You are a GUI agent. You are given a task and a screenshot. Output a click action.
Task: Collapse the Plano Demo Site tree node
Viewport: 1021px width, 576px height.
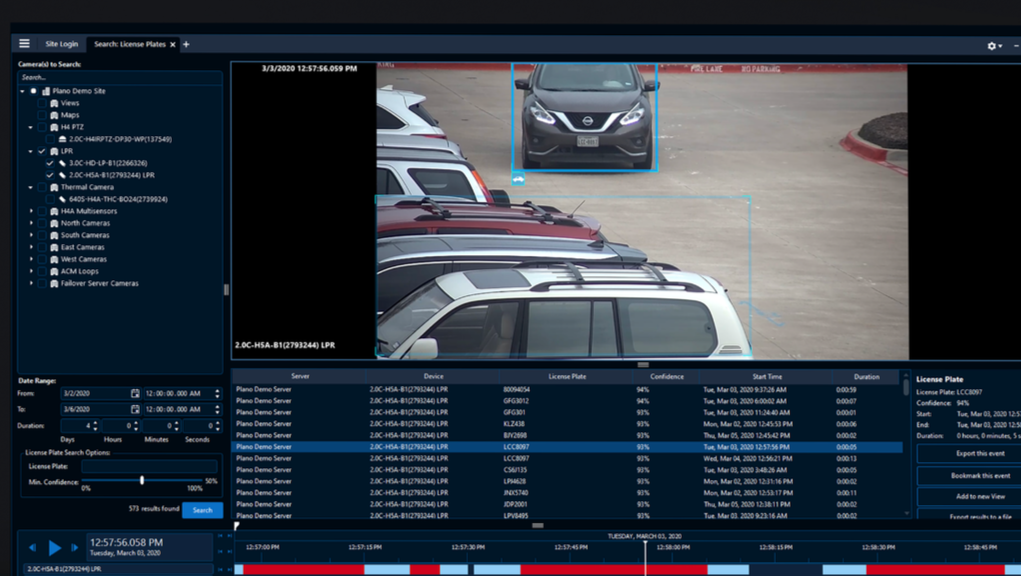click(23, 91)
